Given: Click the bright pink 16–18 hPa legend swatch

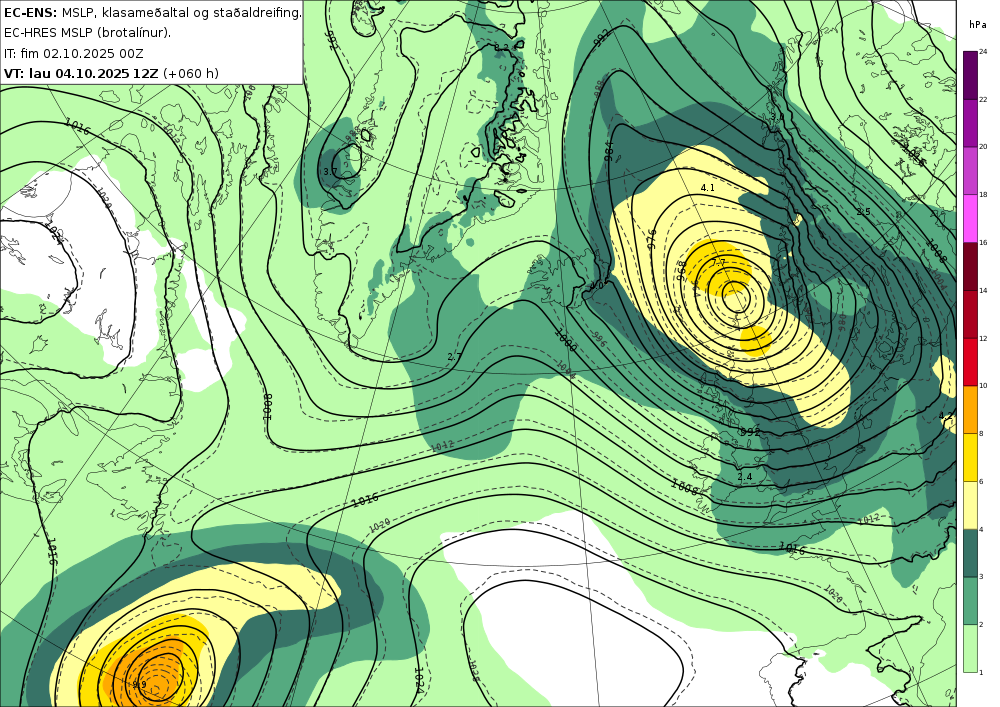Looking at the screenshot, I should [969, 219].
